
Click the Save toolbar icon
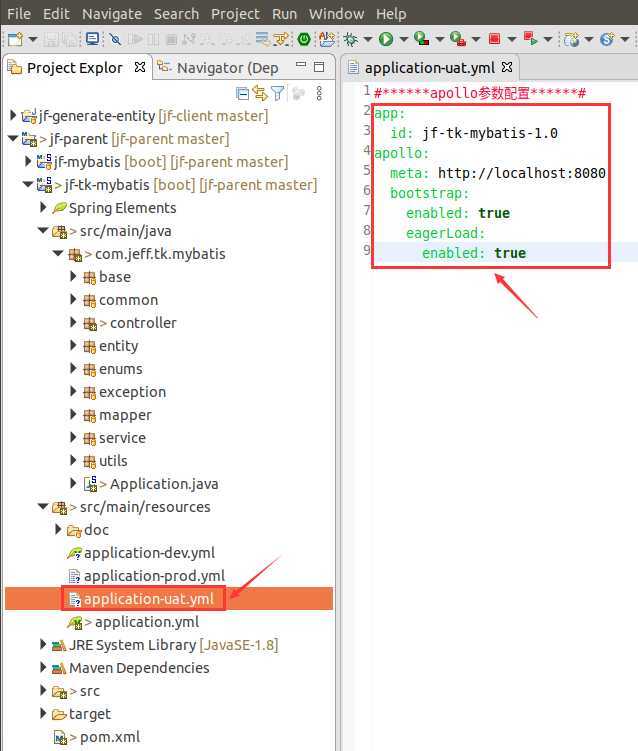pyautogui.click(x=50, y=39)
